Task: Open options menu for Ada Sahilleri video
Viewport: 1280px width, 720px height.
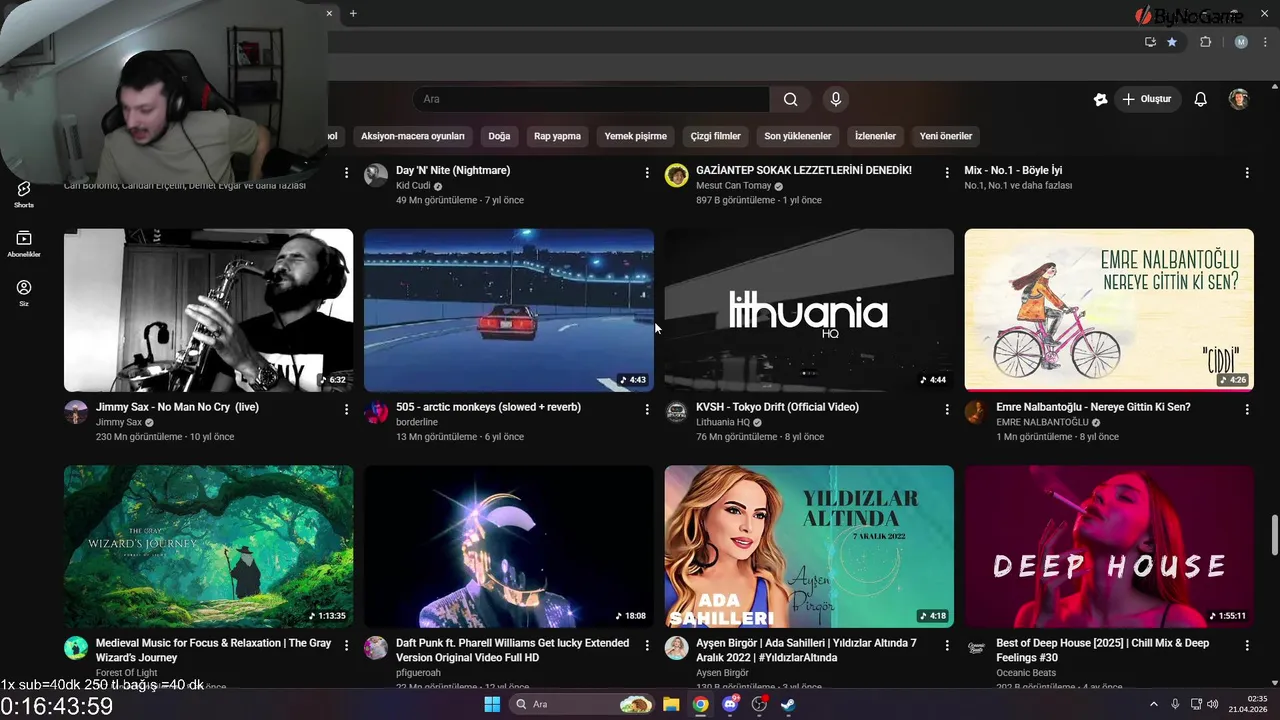Action: point(947,646)
